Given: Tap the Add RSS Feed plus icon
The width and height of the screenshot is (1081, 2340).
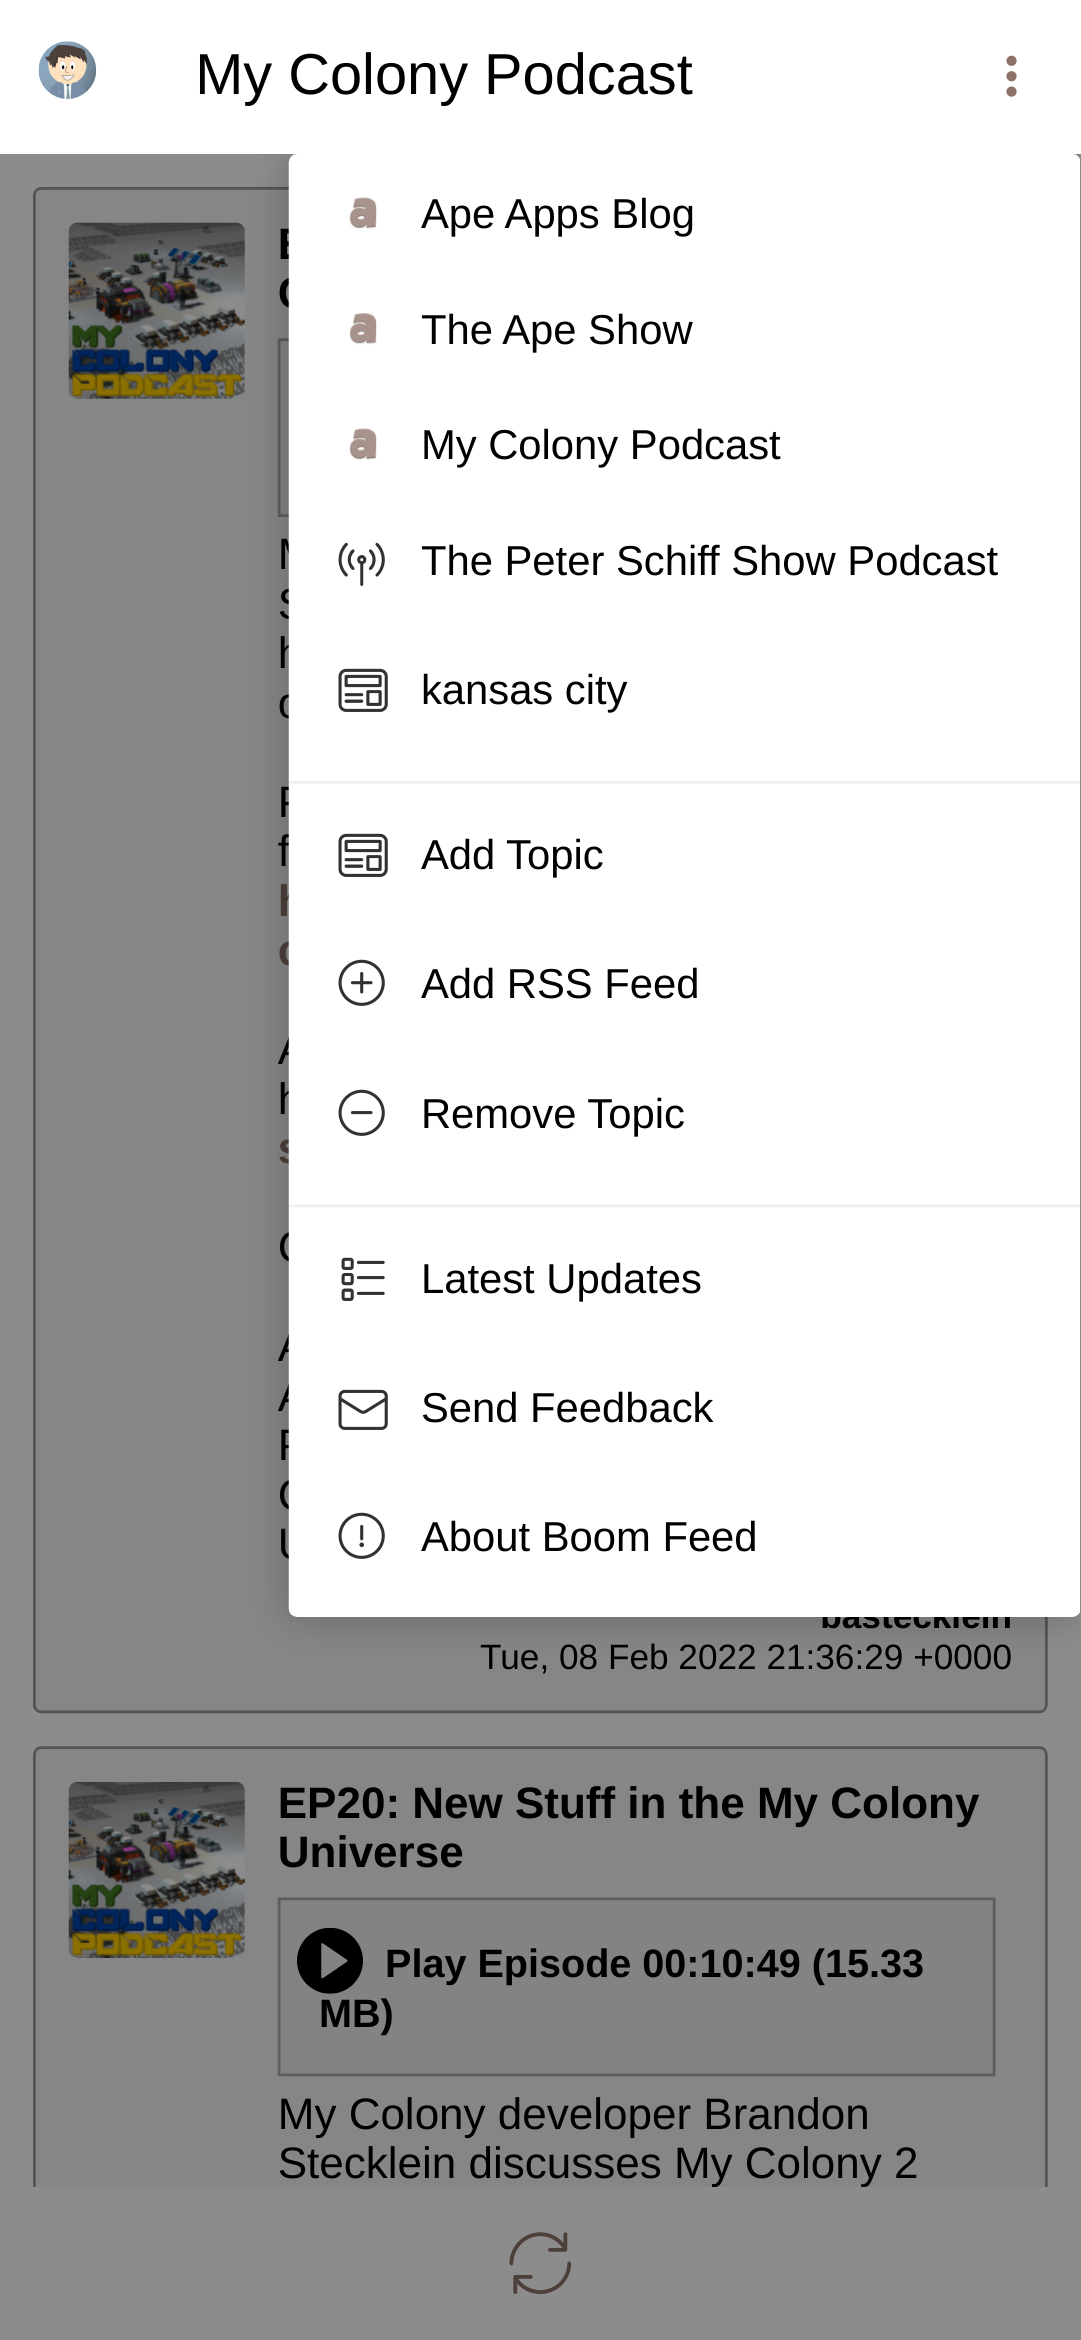Looking at the screenshot, I should coord(362,983).
